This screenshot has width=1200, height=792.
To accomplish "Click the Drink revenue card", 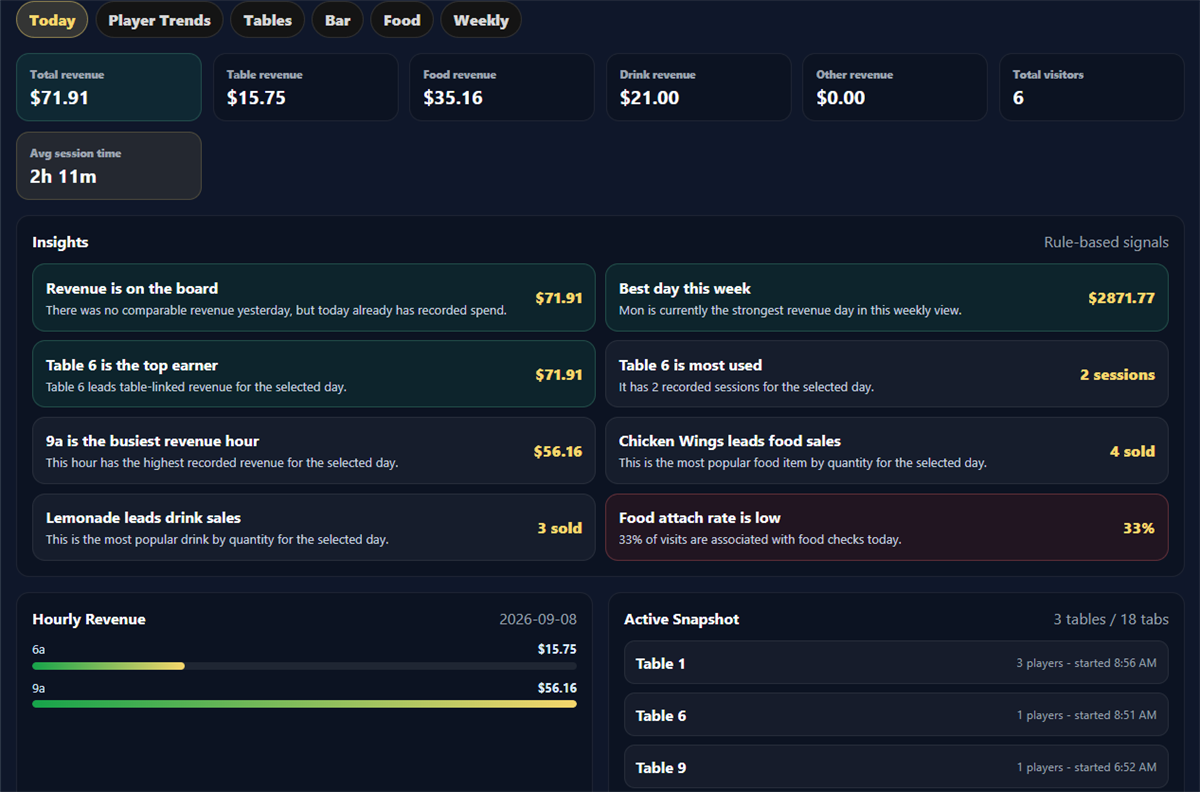I will [698, 87].
